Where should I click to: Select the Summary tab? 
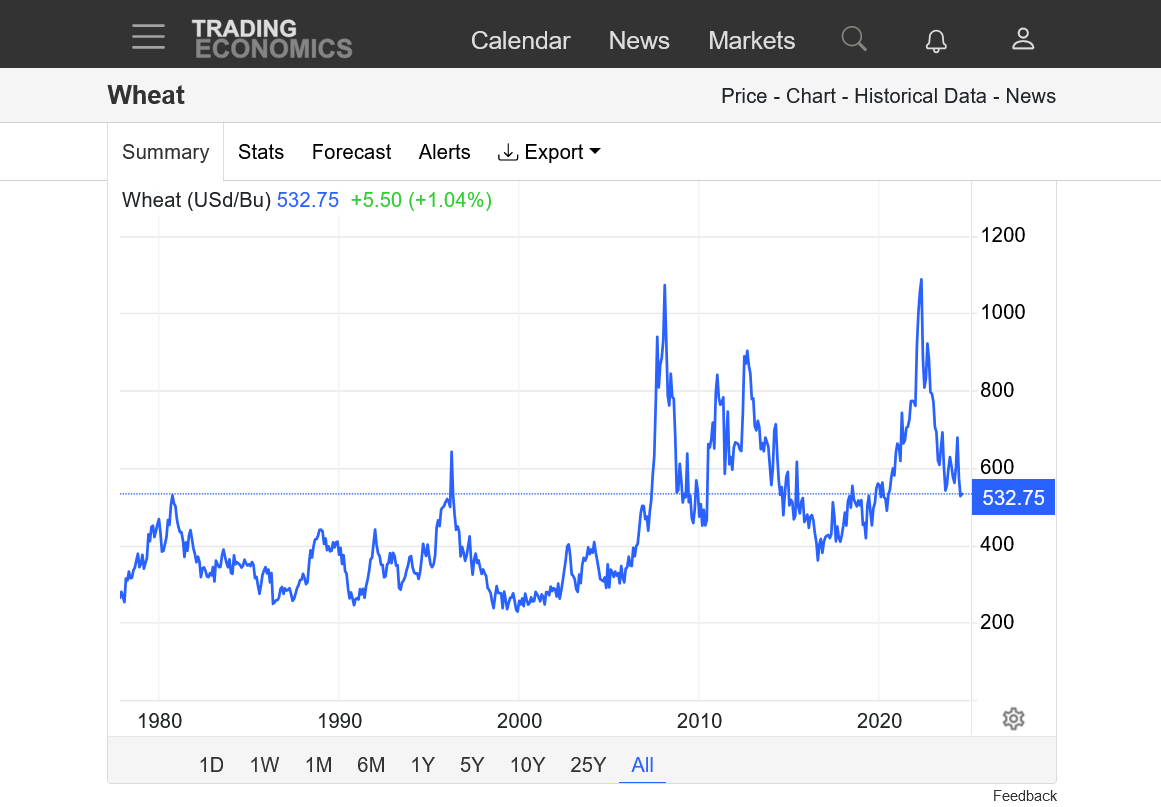pos(165,152)
